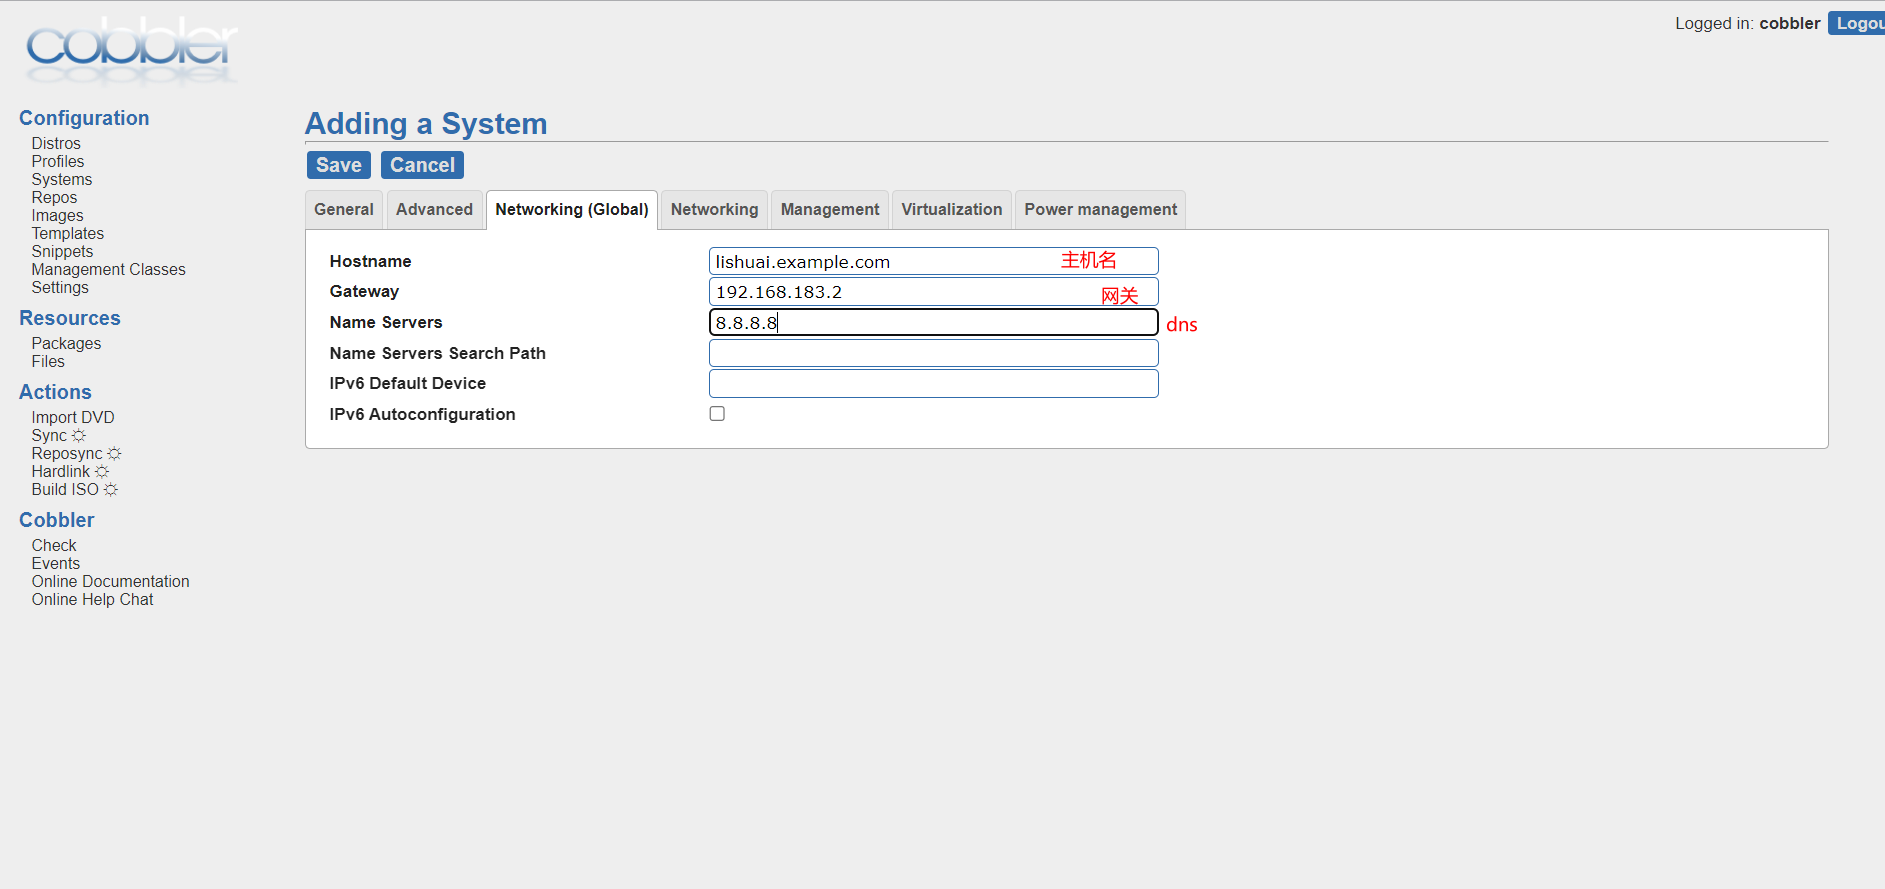Click the Save button
1885x889 pixels.
[339, 165]
